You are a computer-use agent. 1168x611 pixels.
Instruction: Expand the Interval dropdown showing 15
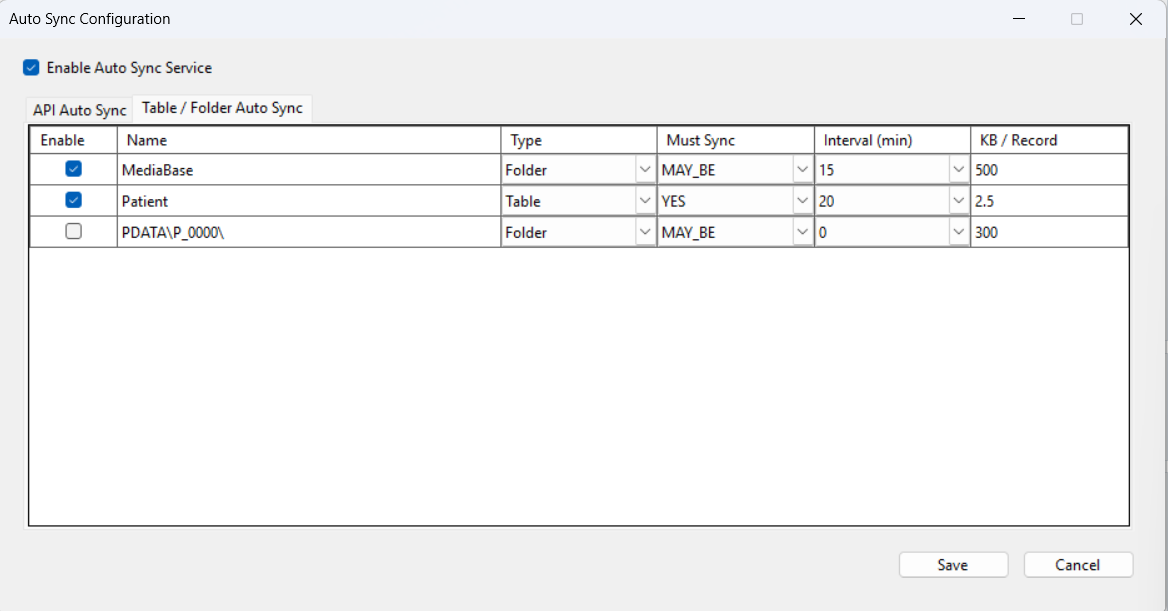[959, 170]
